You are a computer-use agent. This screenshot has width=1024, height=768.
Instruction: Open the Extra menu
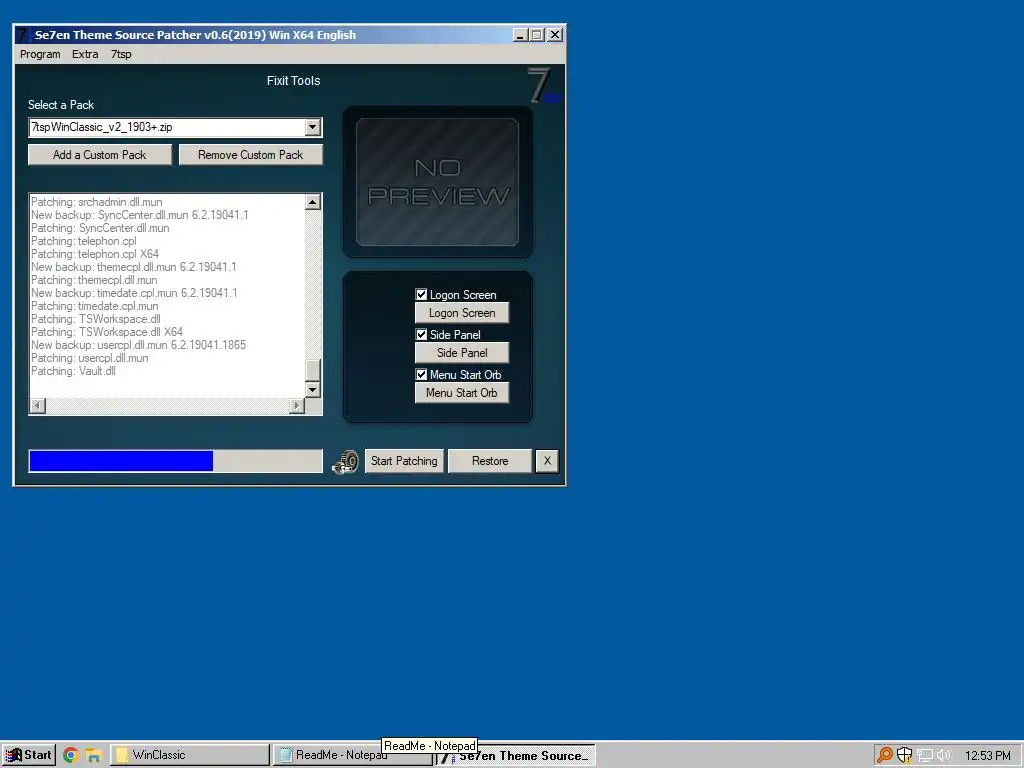[85, 54]
